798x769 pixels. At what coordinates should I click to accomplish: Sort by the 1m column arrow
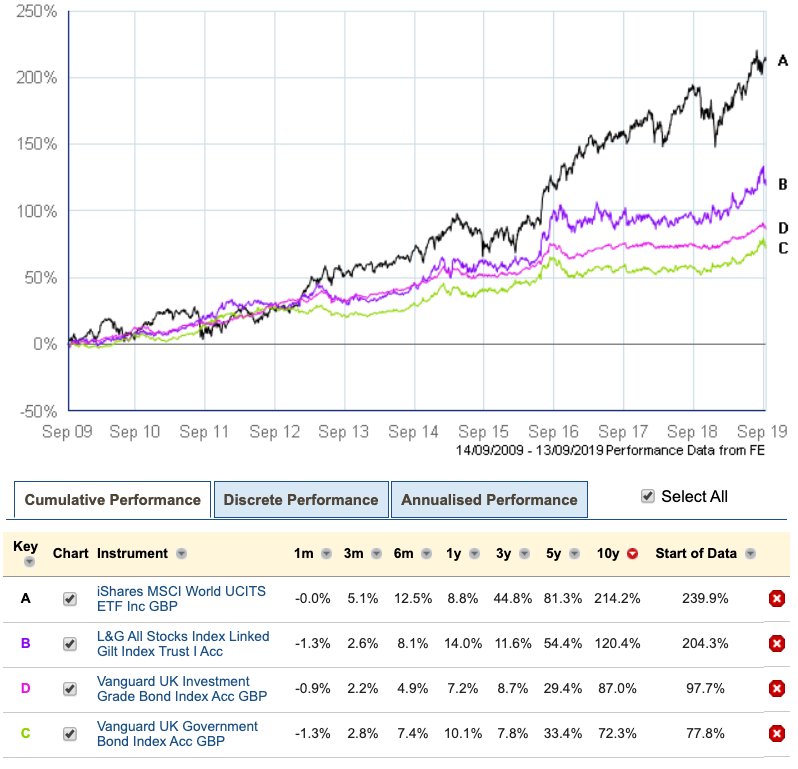click(x=324, y=554)
